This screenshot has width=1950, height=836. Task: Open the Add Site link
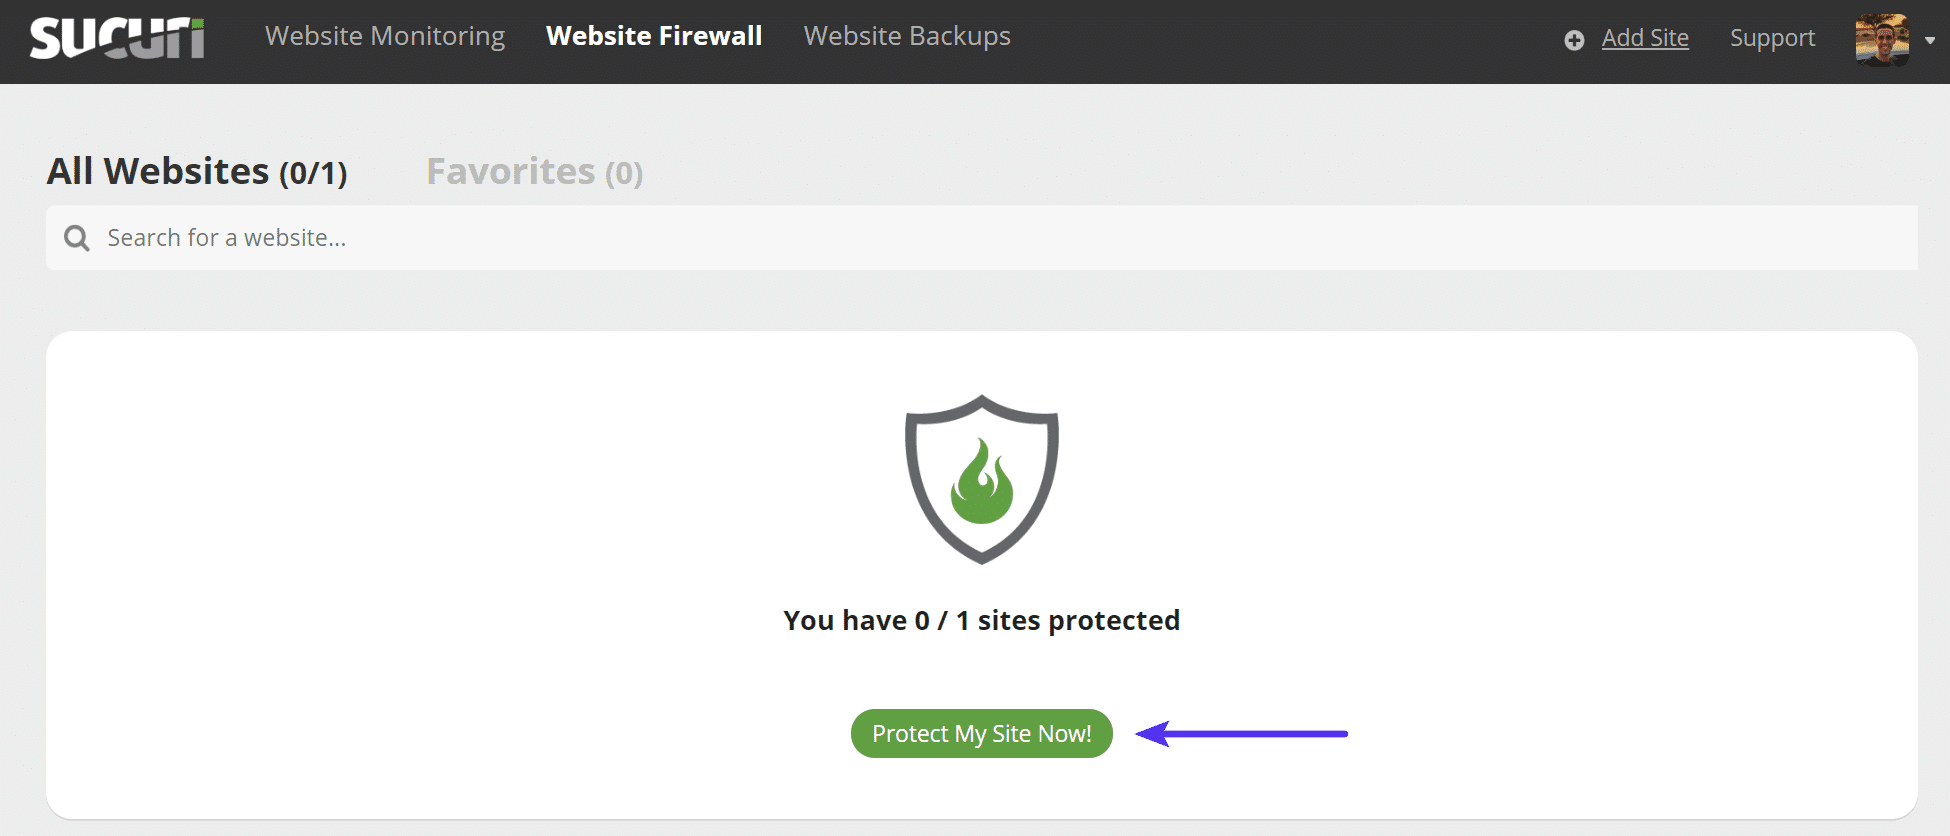1645,38
